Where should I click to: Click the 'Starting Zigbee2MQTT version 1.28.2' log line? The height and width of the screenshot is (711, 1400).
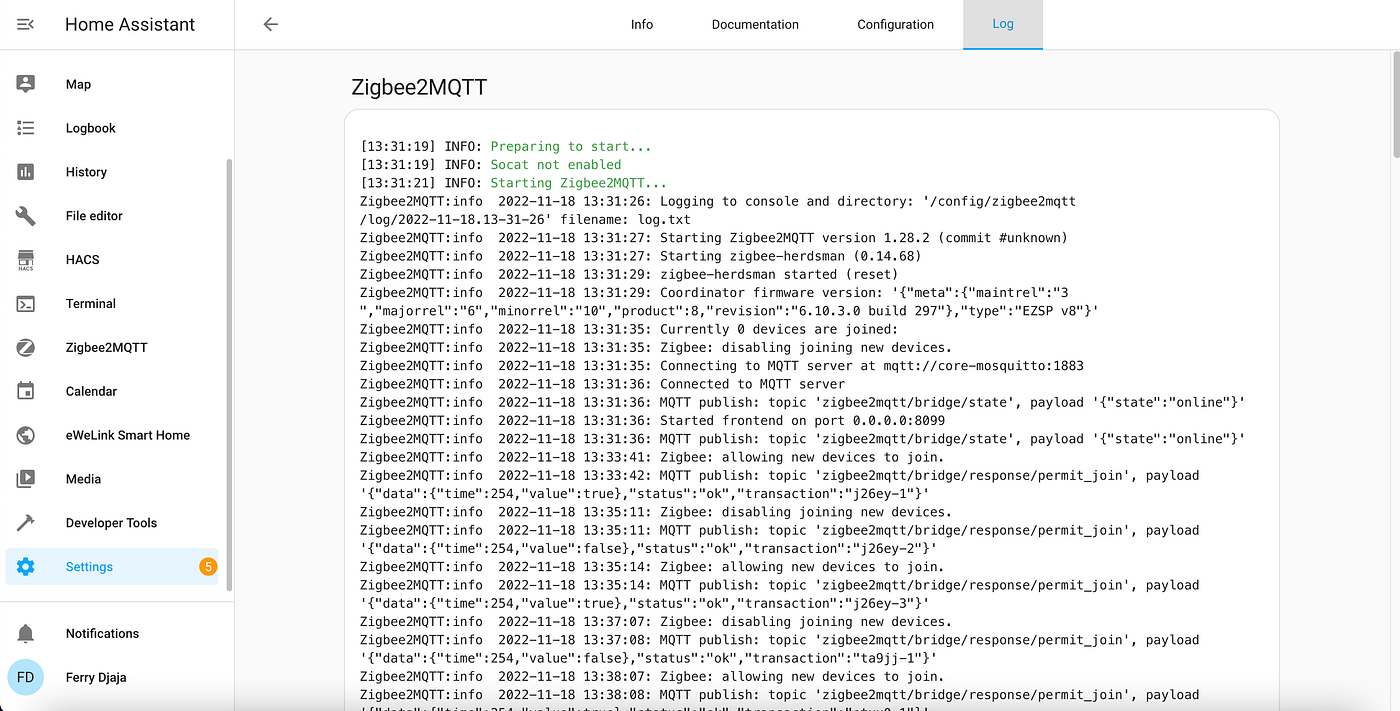coord(714,238)
